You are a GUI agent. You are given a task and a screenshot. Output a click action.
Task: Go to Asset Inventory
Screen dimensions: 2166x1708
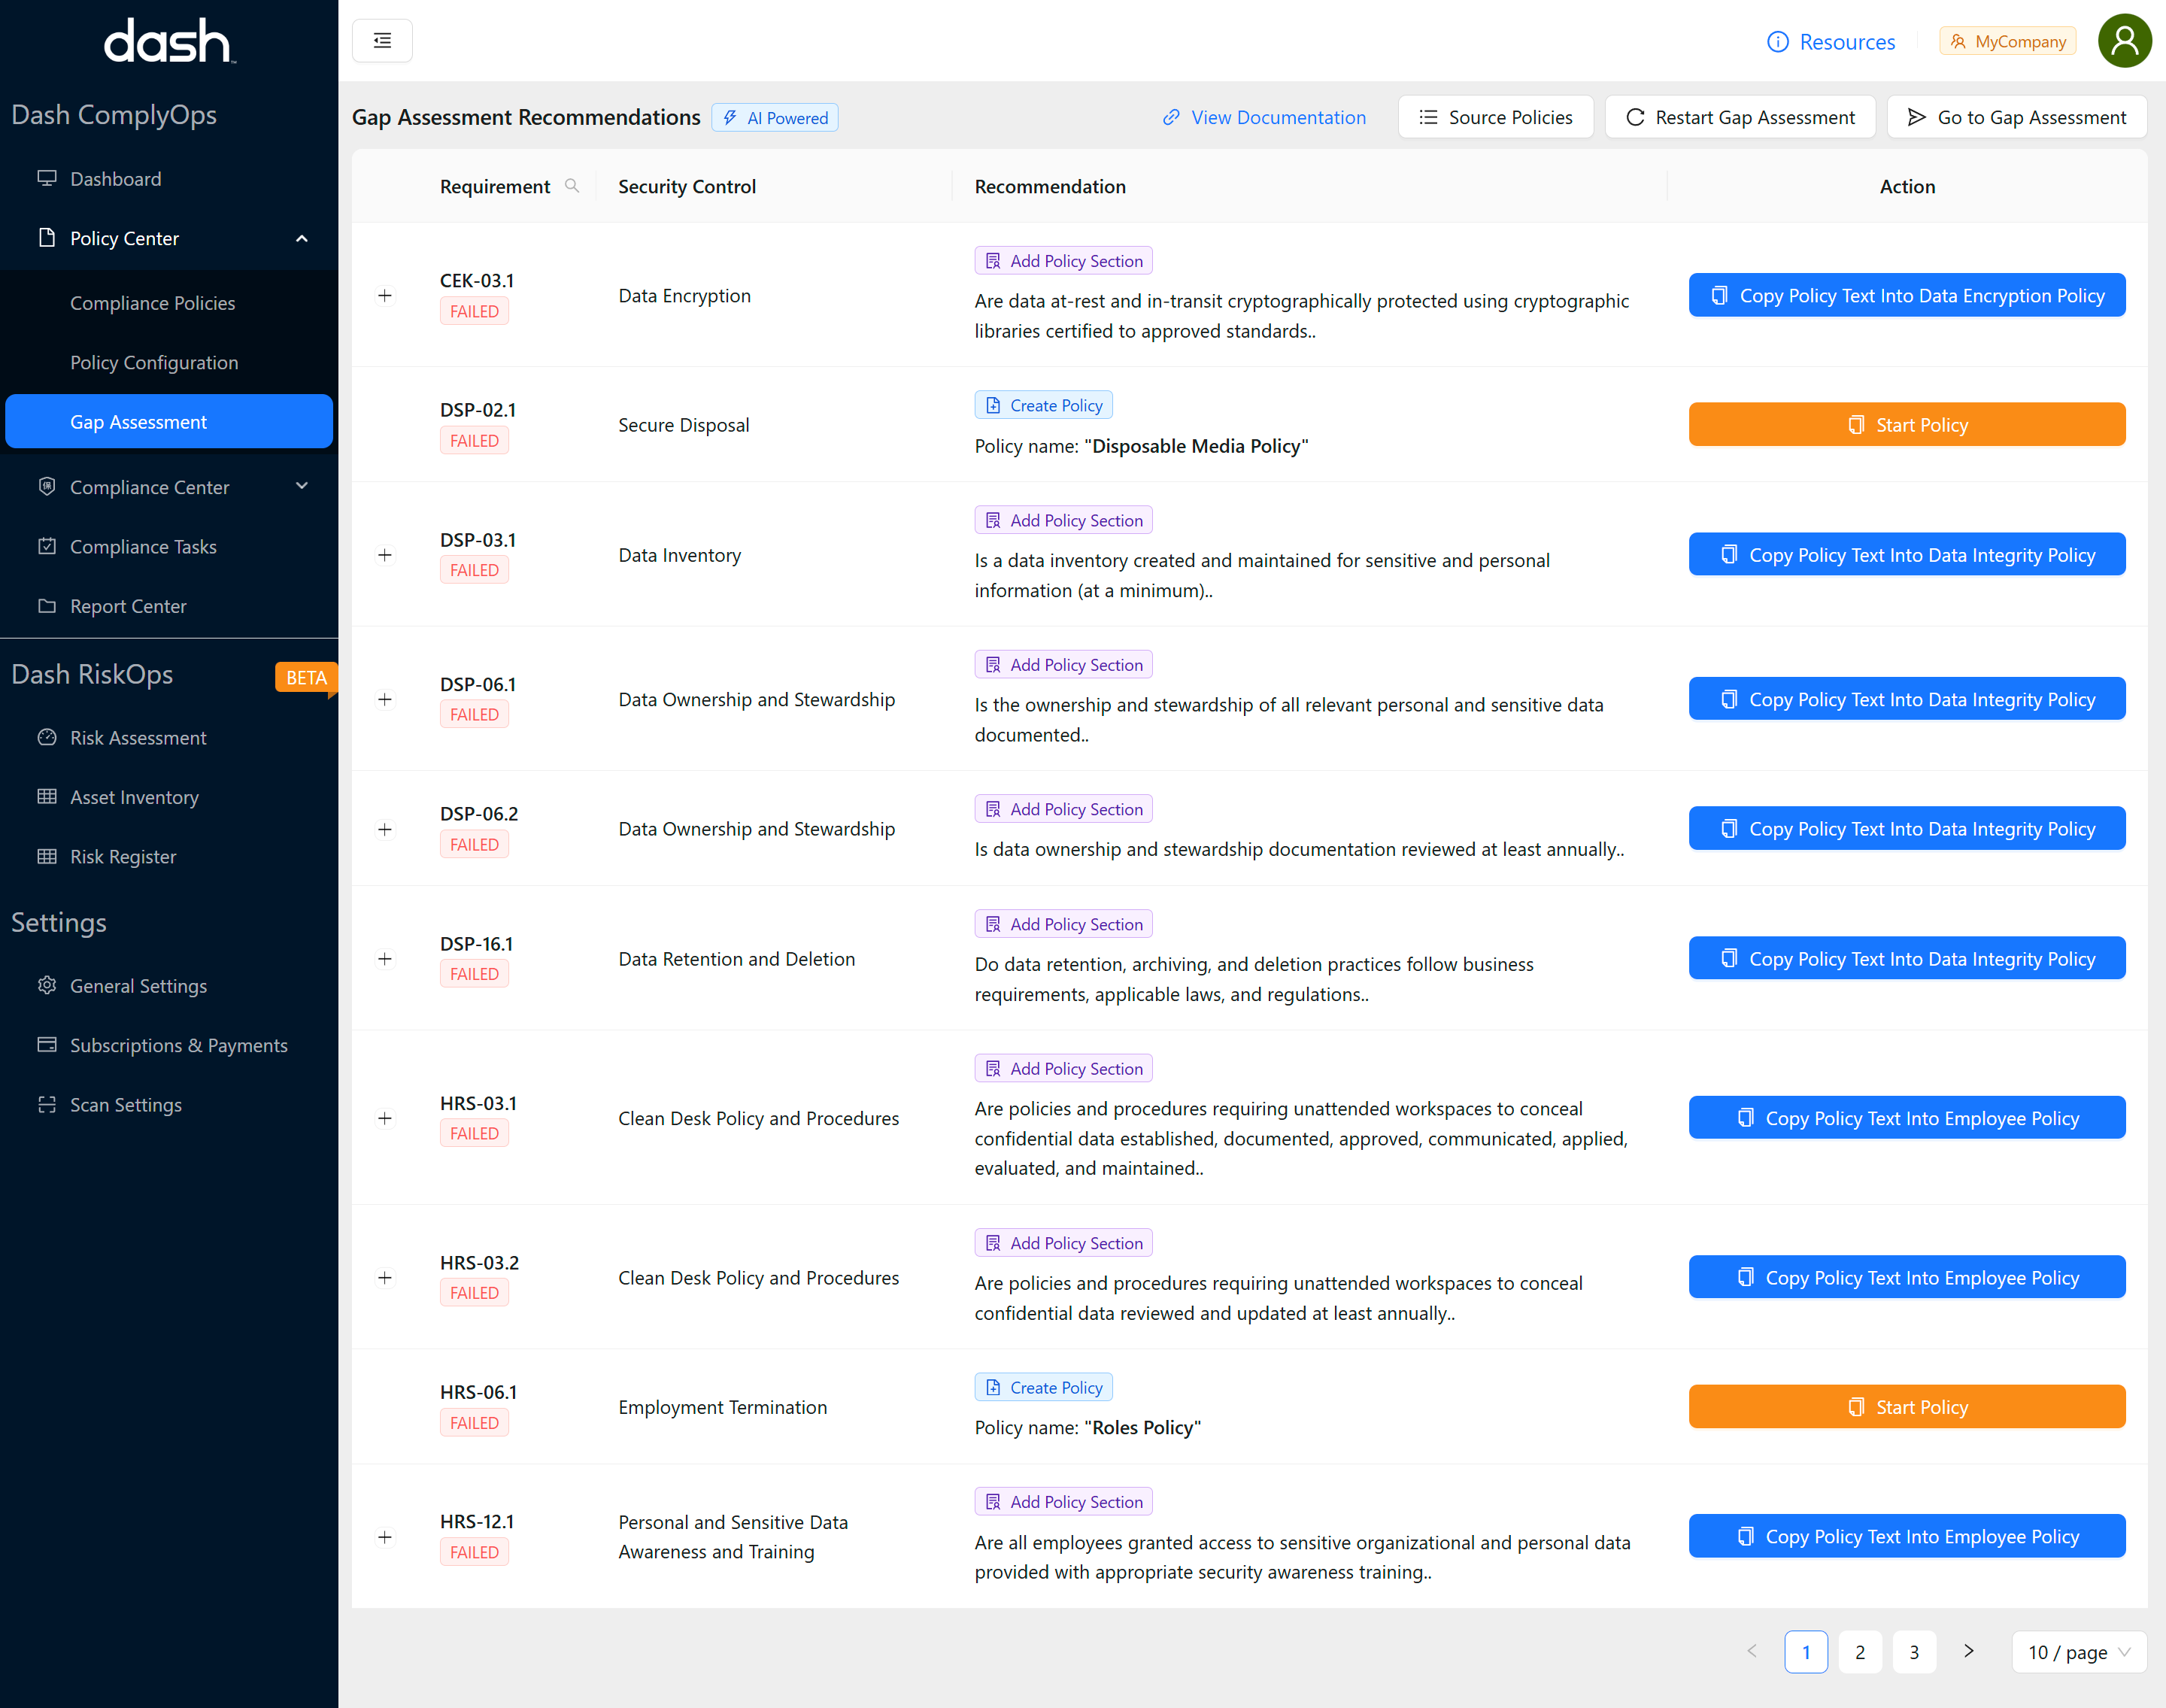(134, 797)
